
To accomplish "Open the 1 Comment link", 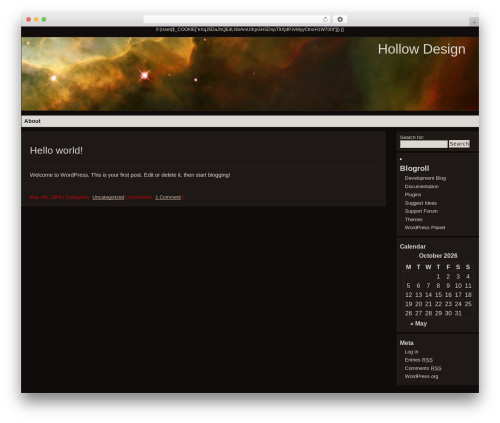I will [x=168, y=197].
